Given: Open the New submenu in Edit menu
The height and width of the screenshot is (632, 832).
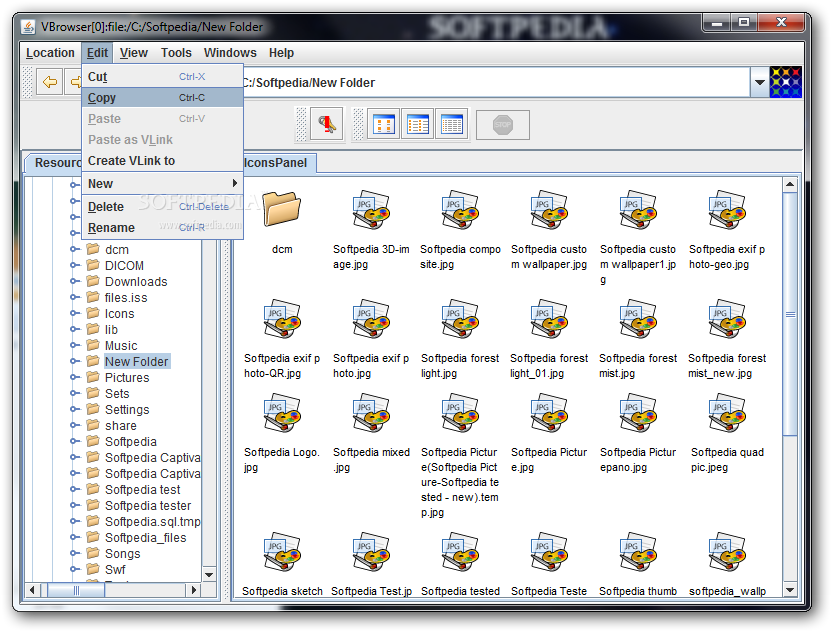Looking at the screenshot, I should tap(162, 184).
